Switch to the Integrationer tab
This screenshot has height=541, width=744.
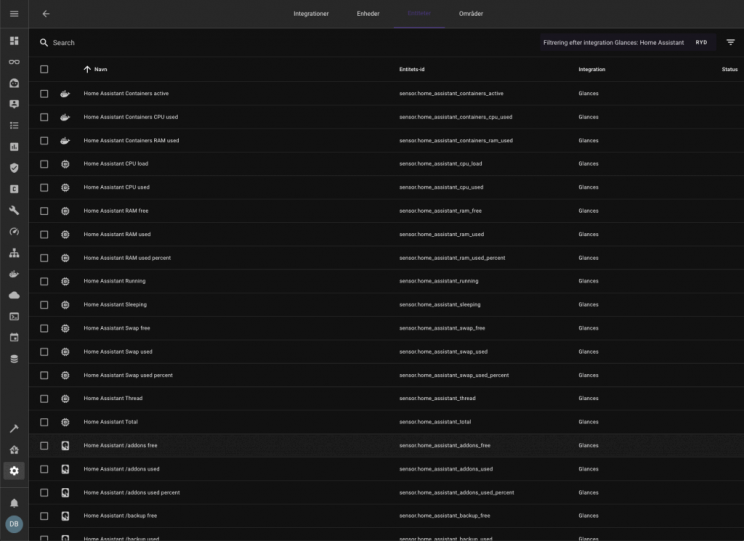(311, 14)
